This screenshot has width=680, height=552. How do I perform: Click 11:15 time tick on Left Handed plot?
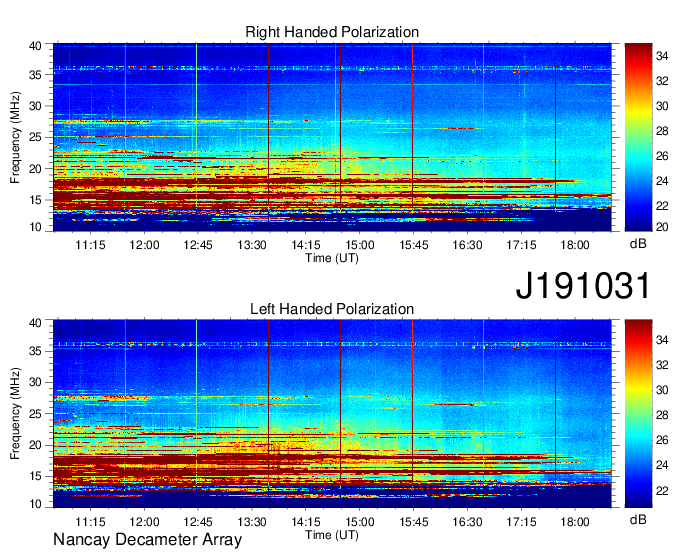(x=90, y=522)
